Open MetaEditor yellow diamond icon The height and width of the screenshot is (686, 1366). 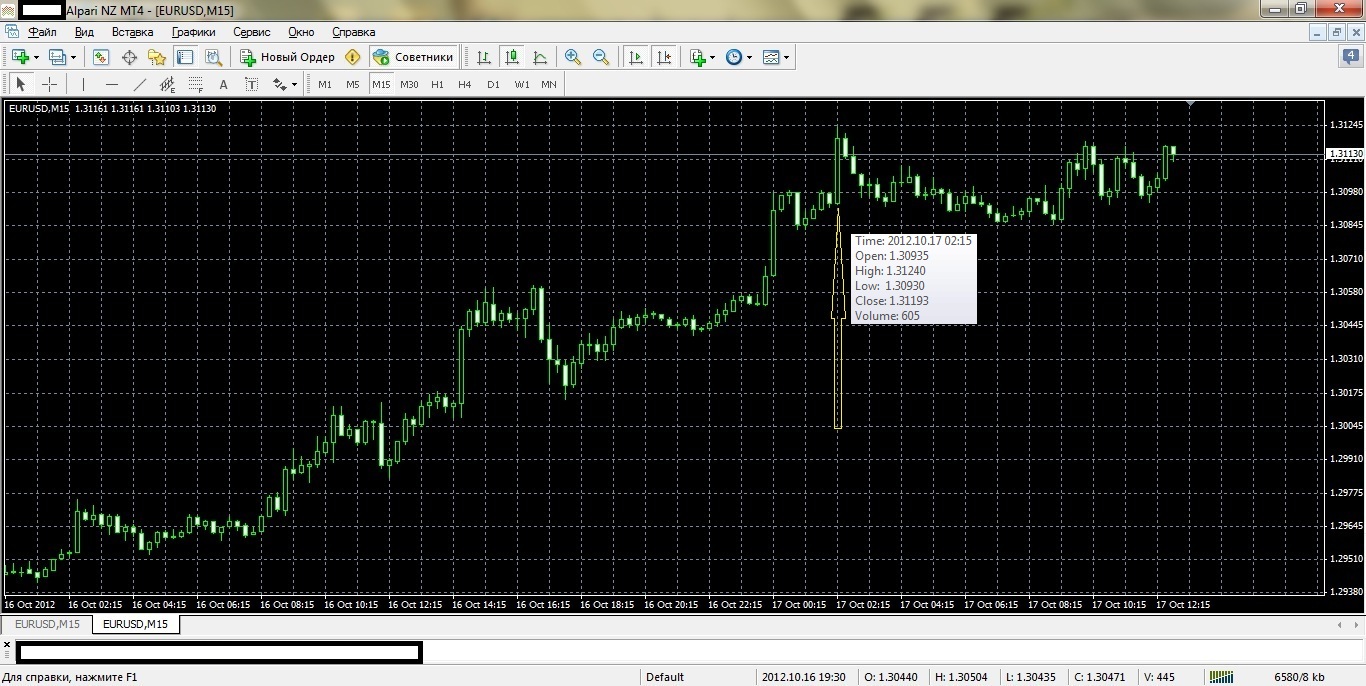pos(352,57)
